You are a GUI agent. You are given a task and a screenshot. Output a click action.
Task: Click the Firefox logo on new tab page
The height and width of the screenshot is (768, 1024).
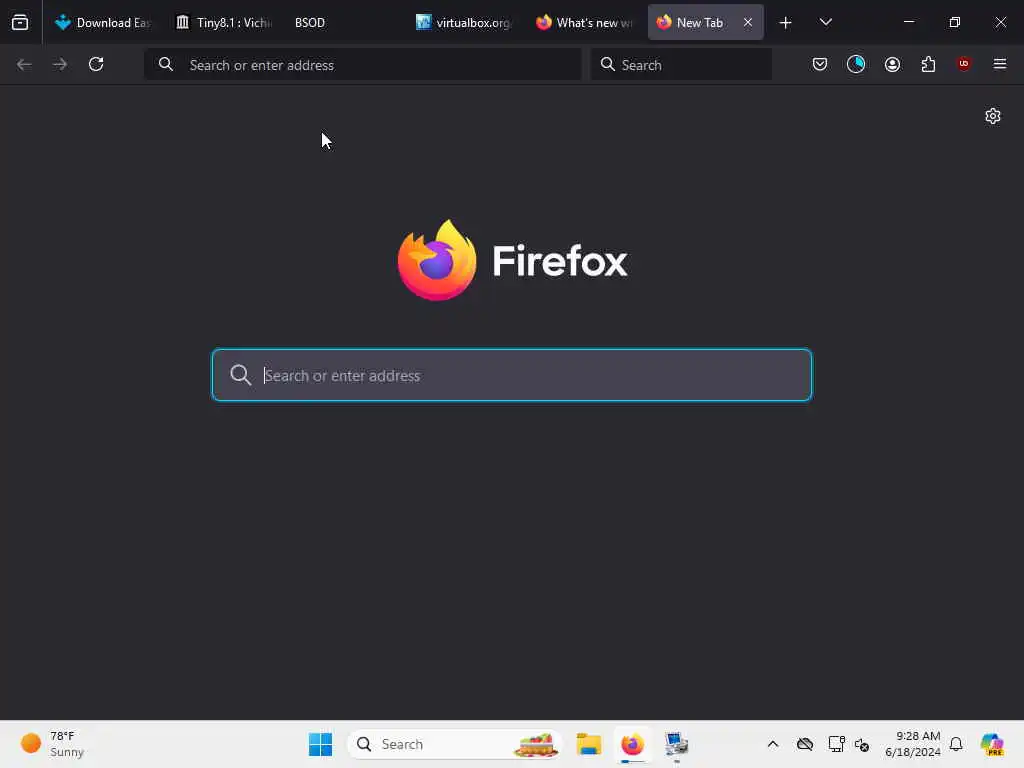coord(512,261)
